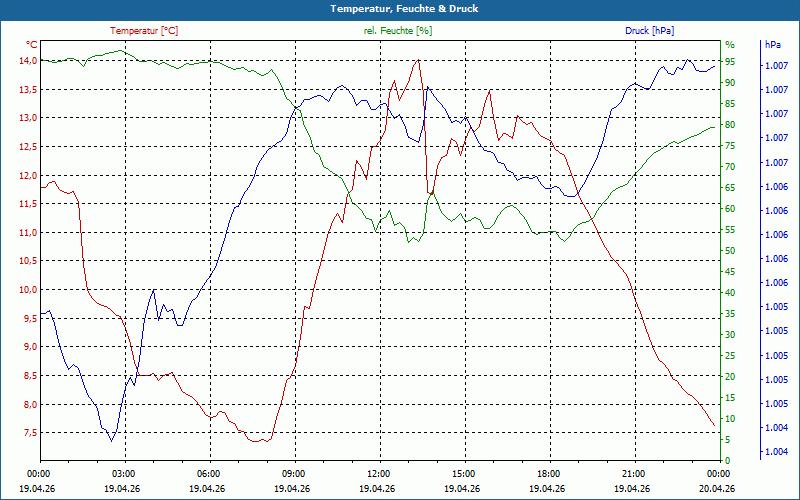Screen dimensions: 800x500
Task: Click the '03:00' time axis label
Action: click(122, 473)
